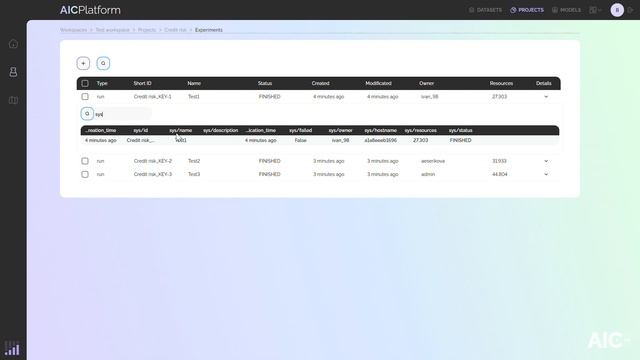The image size is (640, 360).
Task: Click the Resources column header
Action: click(501, 83)
